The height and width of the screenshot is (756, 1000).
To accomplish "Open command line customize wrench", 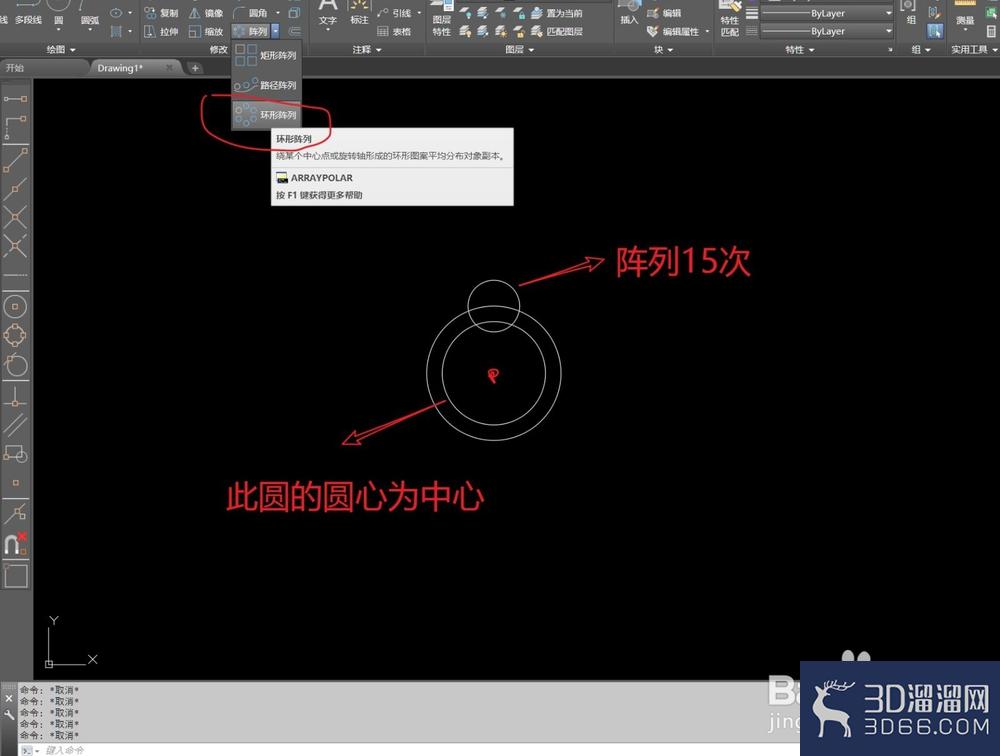I will click(8, 715).
